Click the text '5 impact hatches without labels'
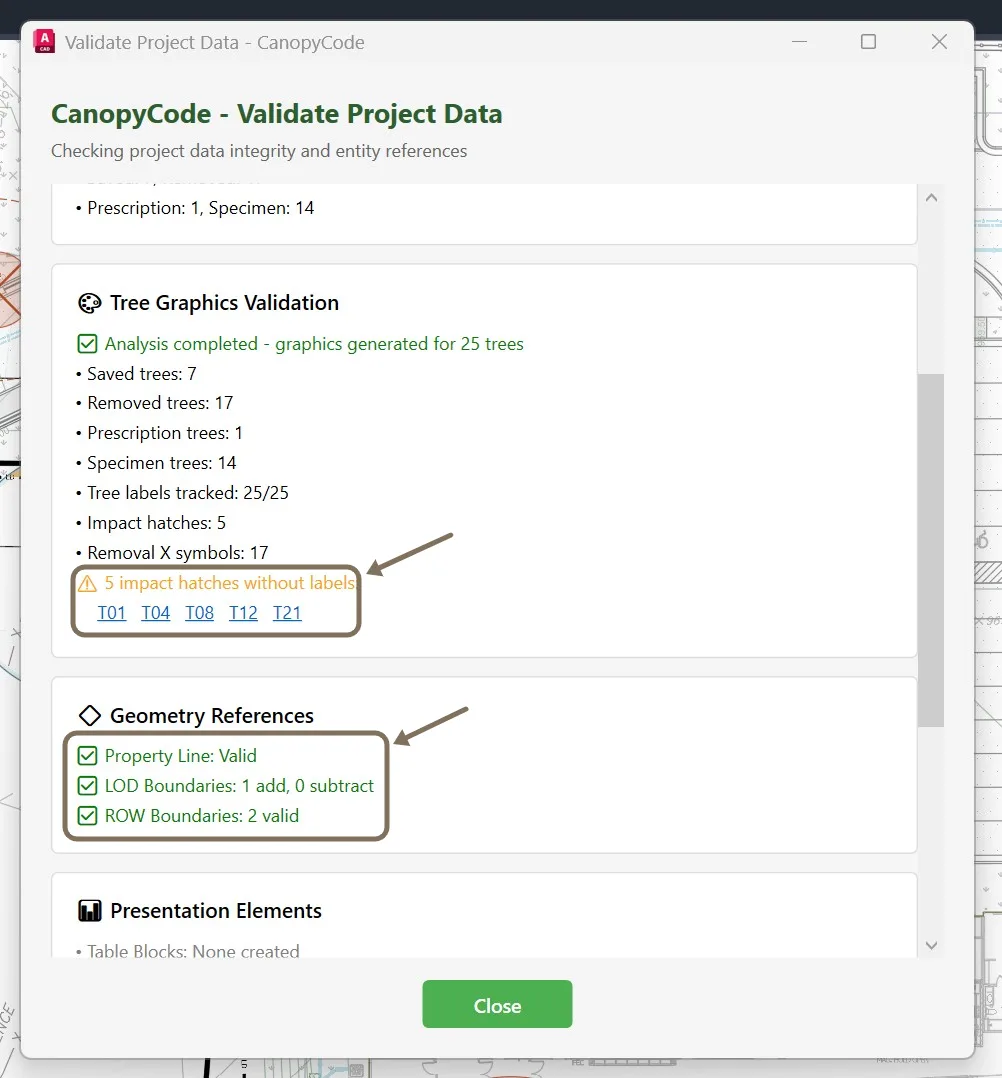This screenshot has height=1078, width=1002. 230,583
